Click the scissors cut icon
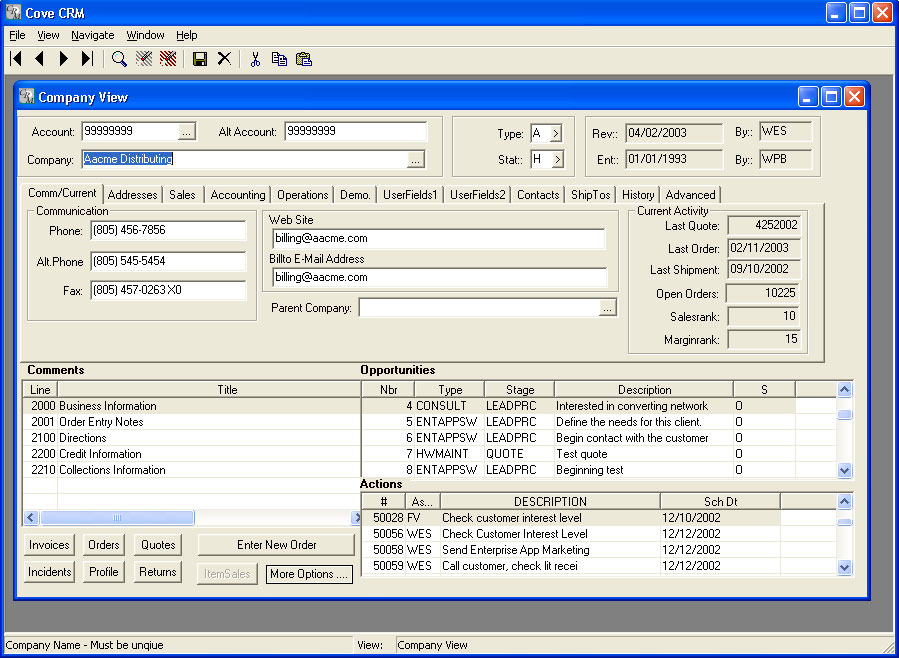 click(x=255, y=59)
